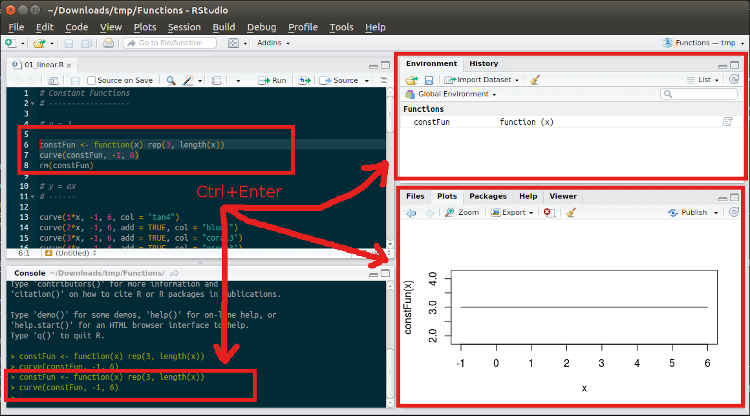The width and height of the screenshot is (750, 416).
Task: Open the Import Dataset dropdown
Action: click(x=481, y=80)
